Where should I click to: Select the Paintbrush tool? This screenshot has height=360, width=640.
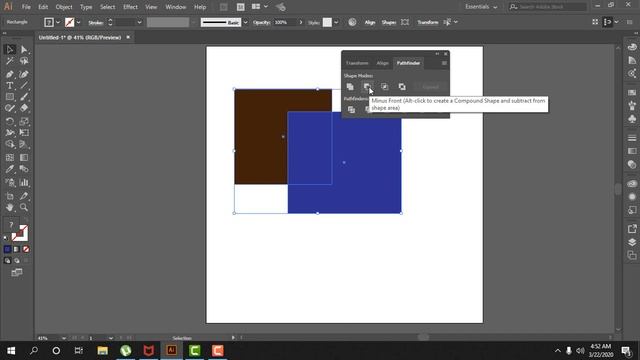(x=24, y=97)
